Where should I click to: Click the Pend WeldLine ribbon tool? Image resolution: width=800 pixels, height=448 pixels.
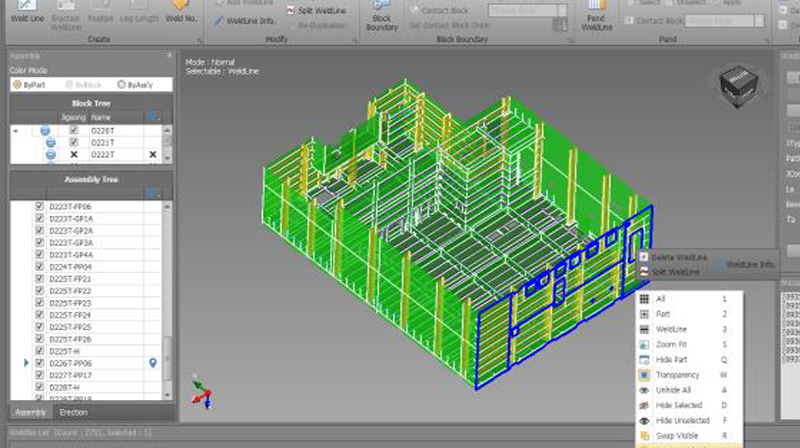click(x=597, y=15)
